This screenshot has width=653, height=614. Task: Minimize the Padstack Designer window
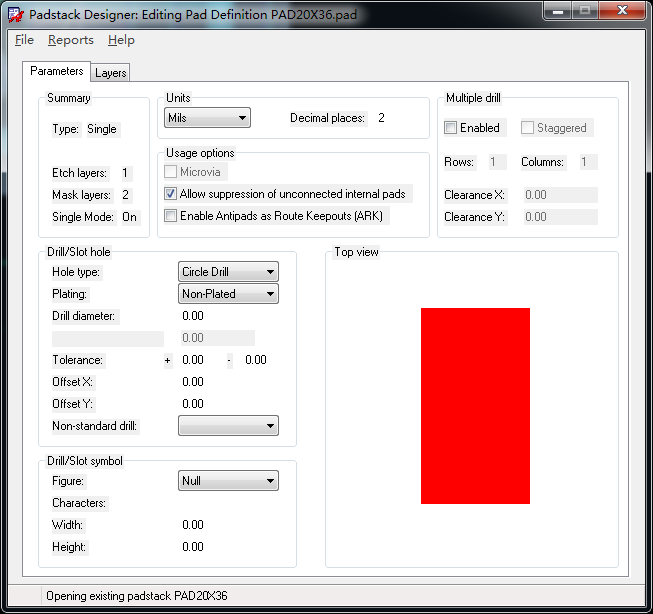coord(558,10)
